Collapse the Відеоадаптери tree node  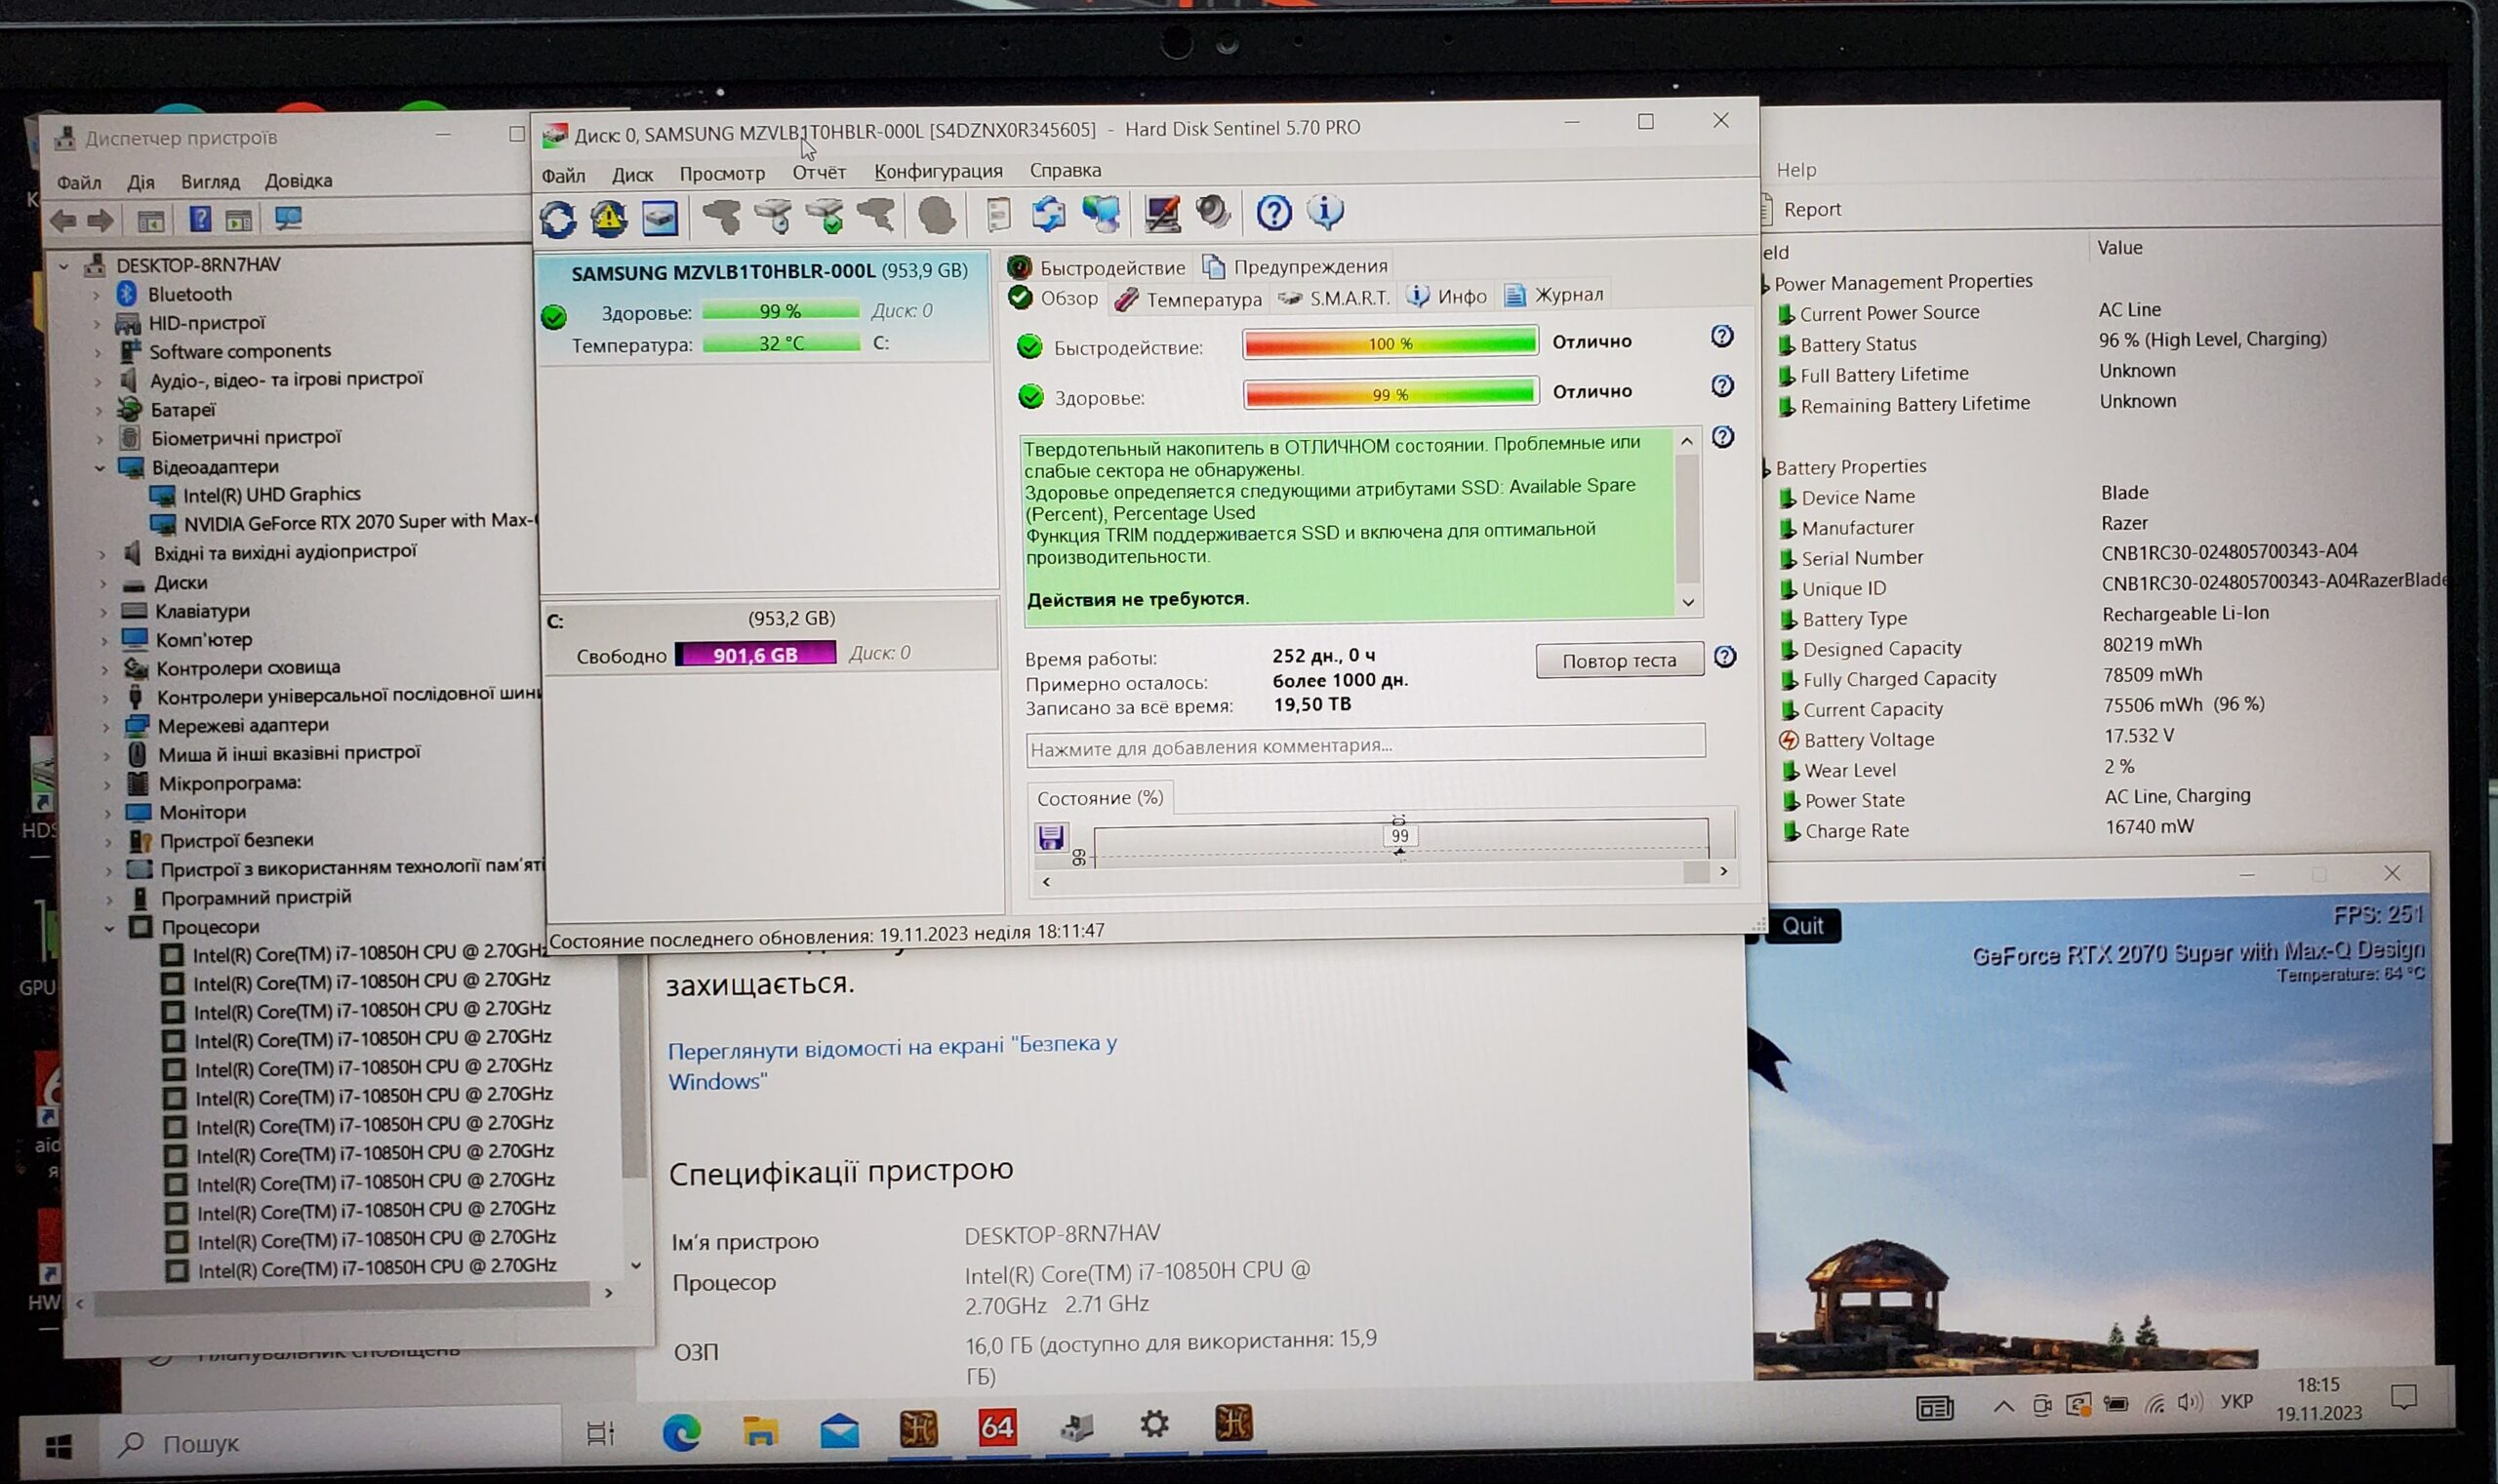click(100, 468)
